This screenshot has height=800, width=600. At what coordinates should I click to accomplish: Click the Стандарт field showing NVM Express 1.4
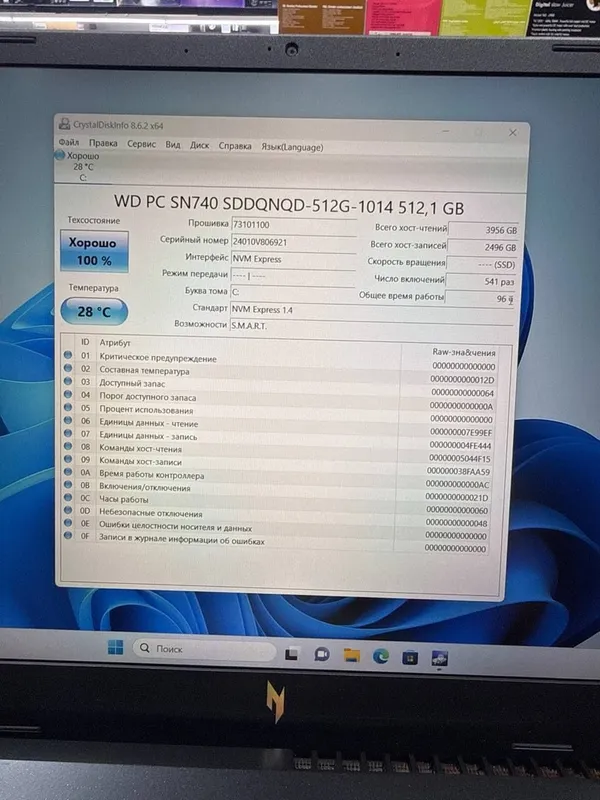point(371,310)
